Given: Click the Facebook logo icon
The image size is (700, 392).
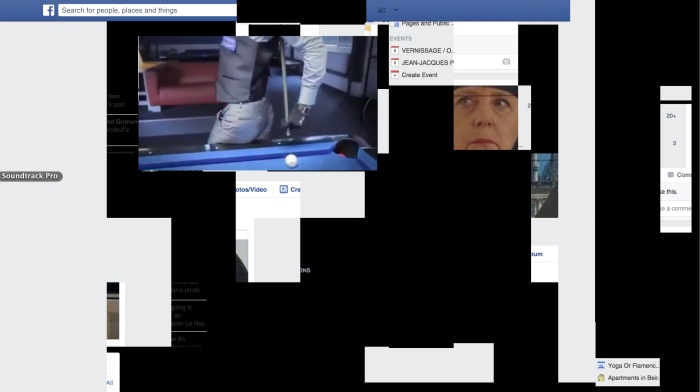Looking at the screenshot, I should (x=49, y=10).
